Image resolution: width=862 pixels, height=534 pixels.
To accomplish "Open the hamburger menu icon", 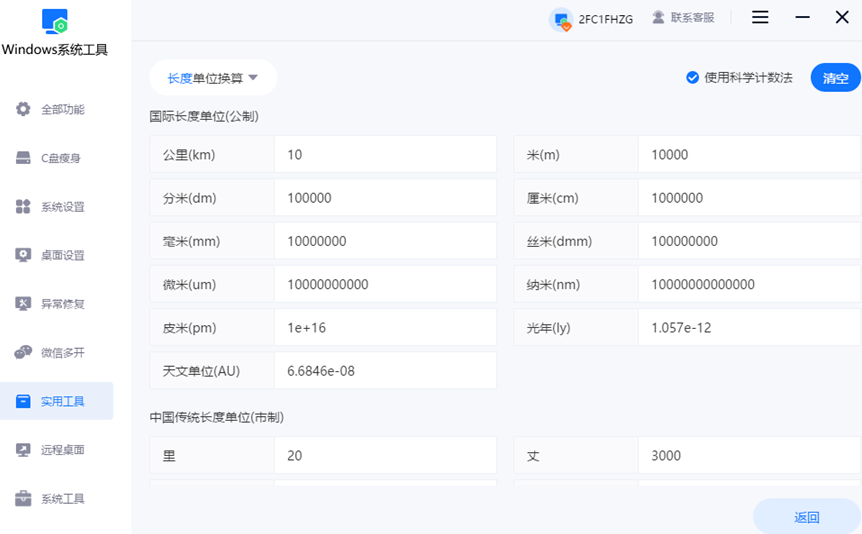I will point(760,18).
